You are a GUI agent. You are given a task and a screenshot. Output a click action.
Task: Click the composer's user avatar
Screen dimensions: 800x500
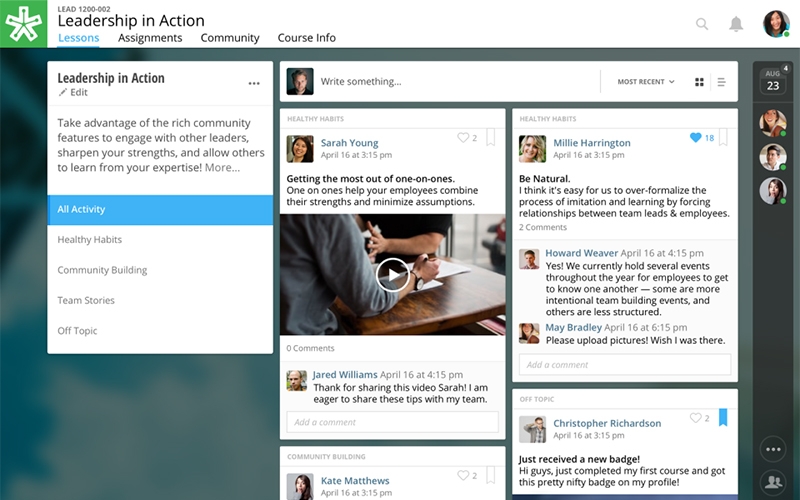click(300, 82)
